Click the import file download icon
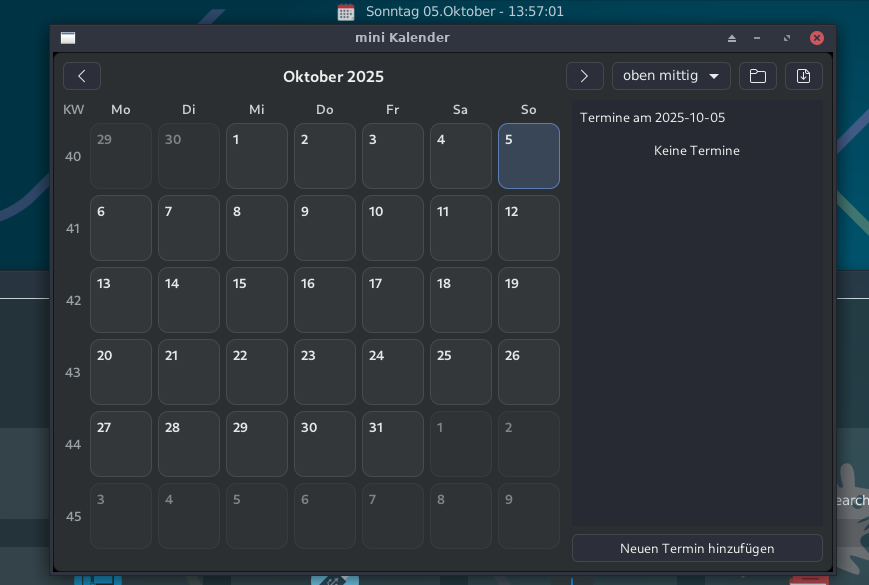Image resolution: width=869 pixels, height=585 pixels. (x=803, y=76)
